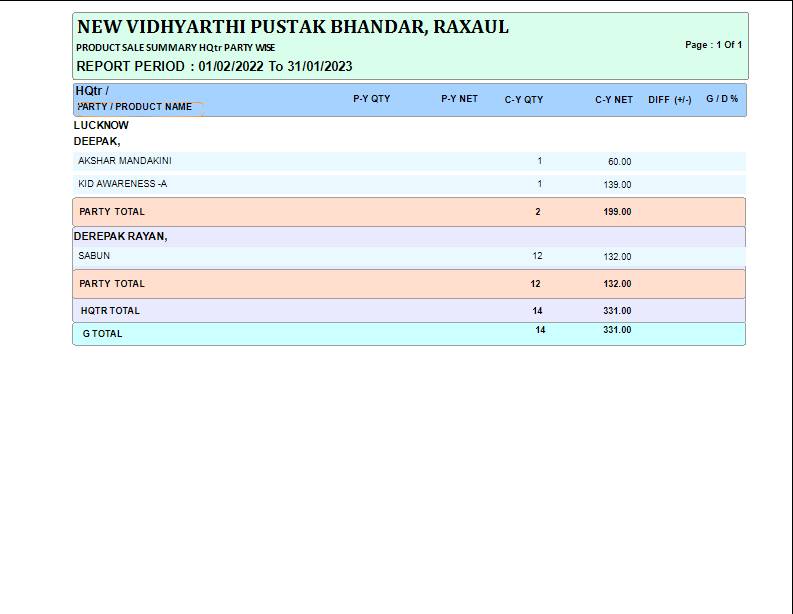Click the Report Period date range
Viewport: 793px width, 614px height.
214,67
